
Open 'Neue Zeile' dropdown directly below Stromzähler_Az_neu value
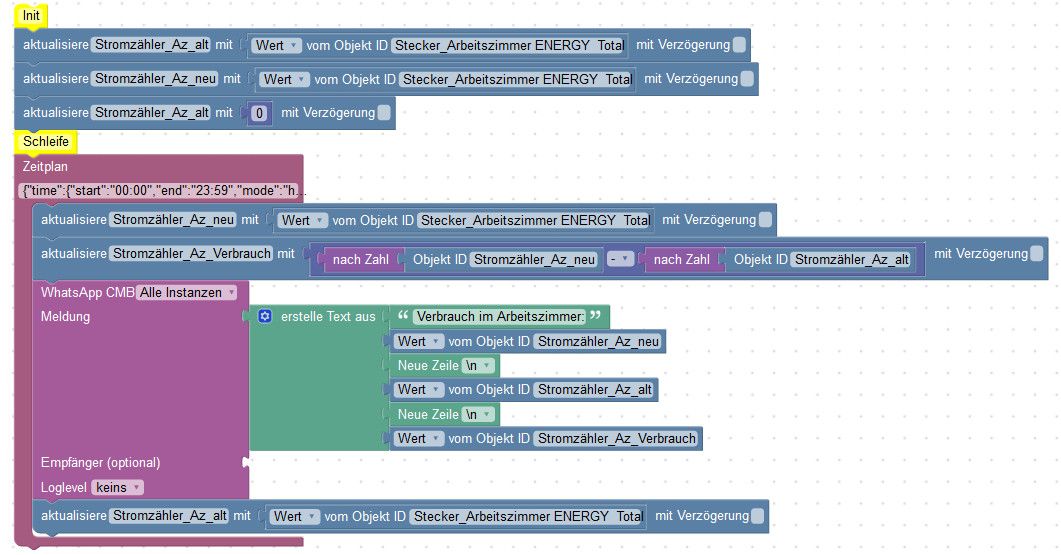(478, 365)
